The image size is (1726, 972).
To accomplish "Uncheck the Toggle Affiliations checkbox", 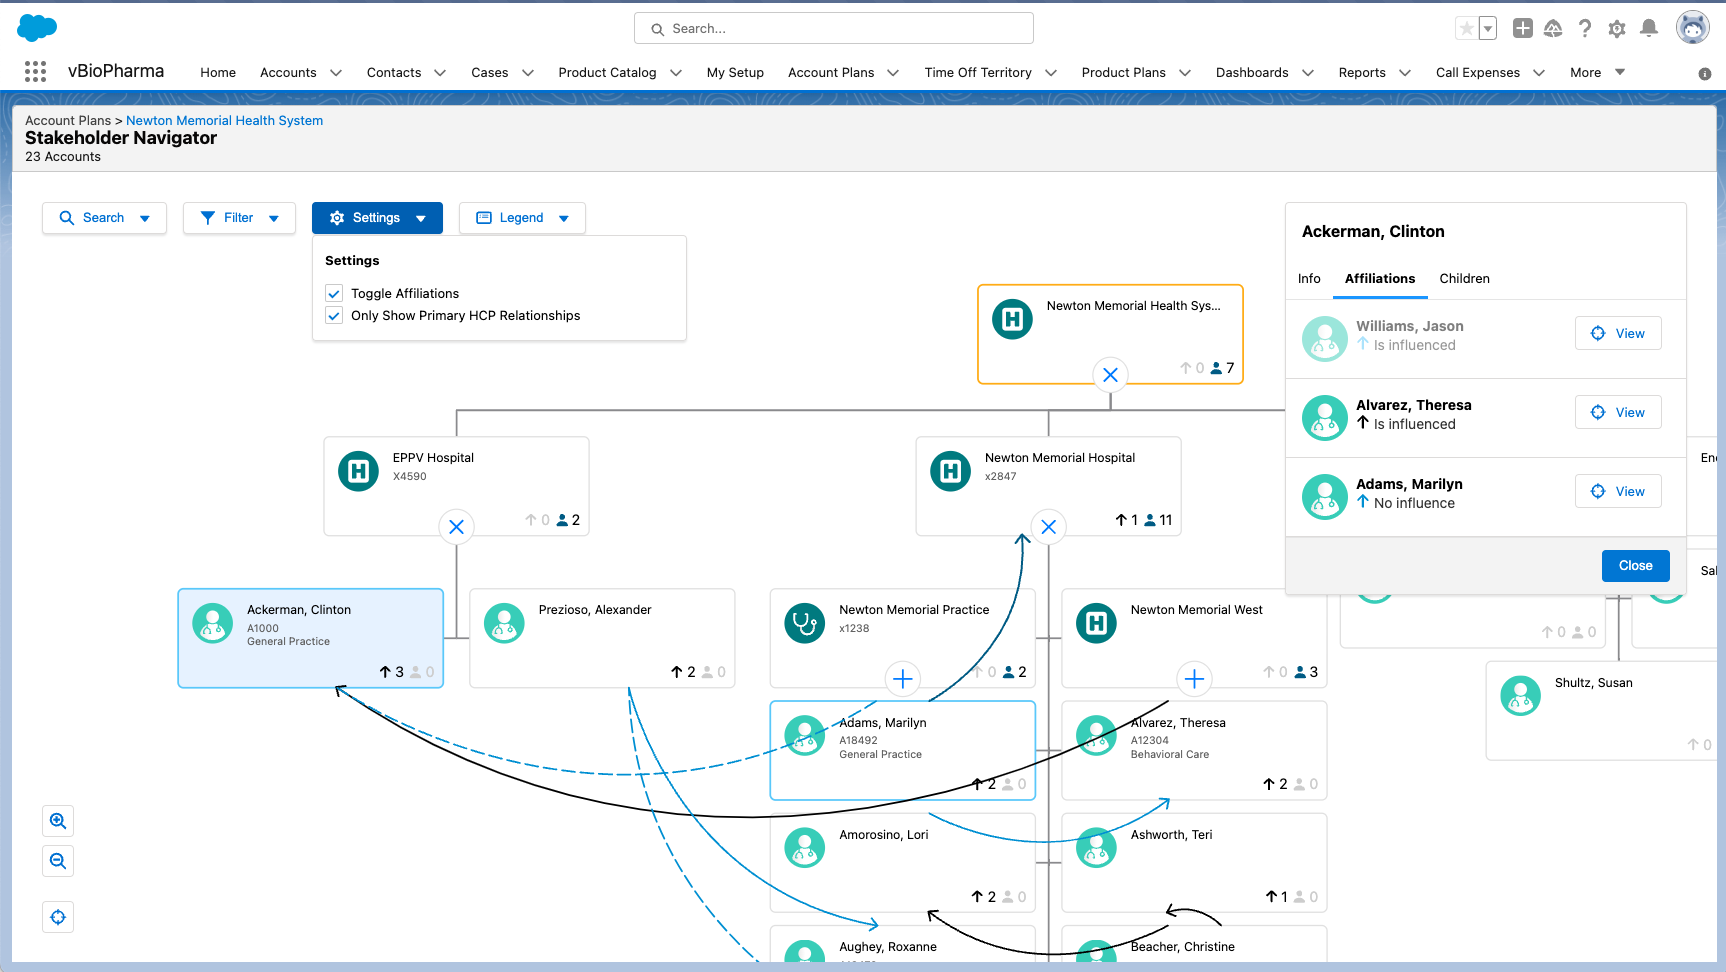I will coord(334,294).
